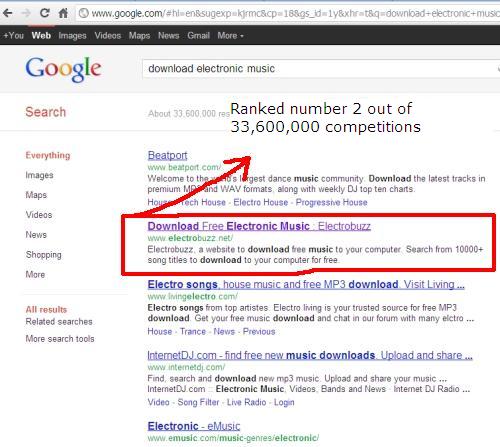This screenshot has width=500, height=447.
Task: Expand the More dropdown in top bar
Action: click(230, 35)
